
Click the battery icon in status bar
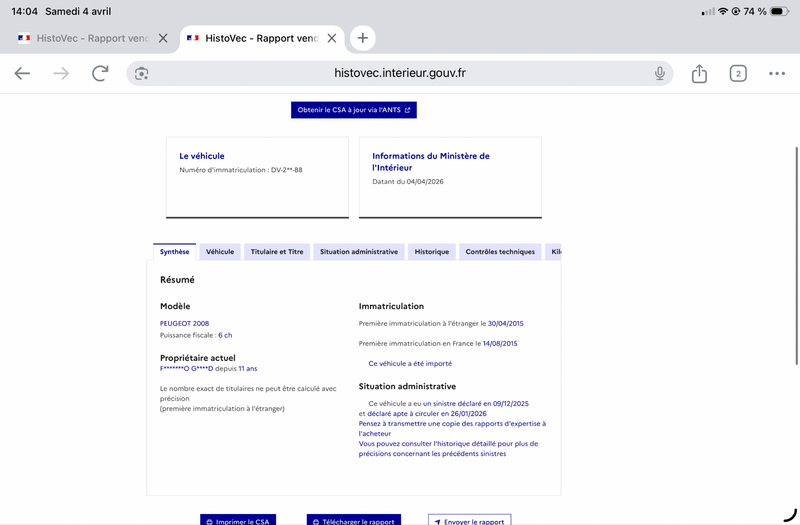coord(780,11)
